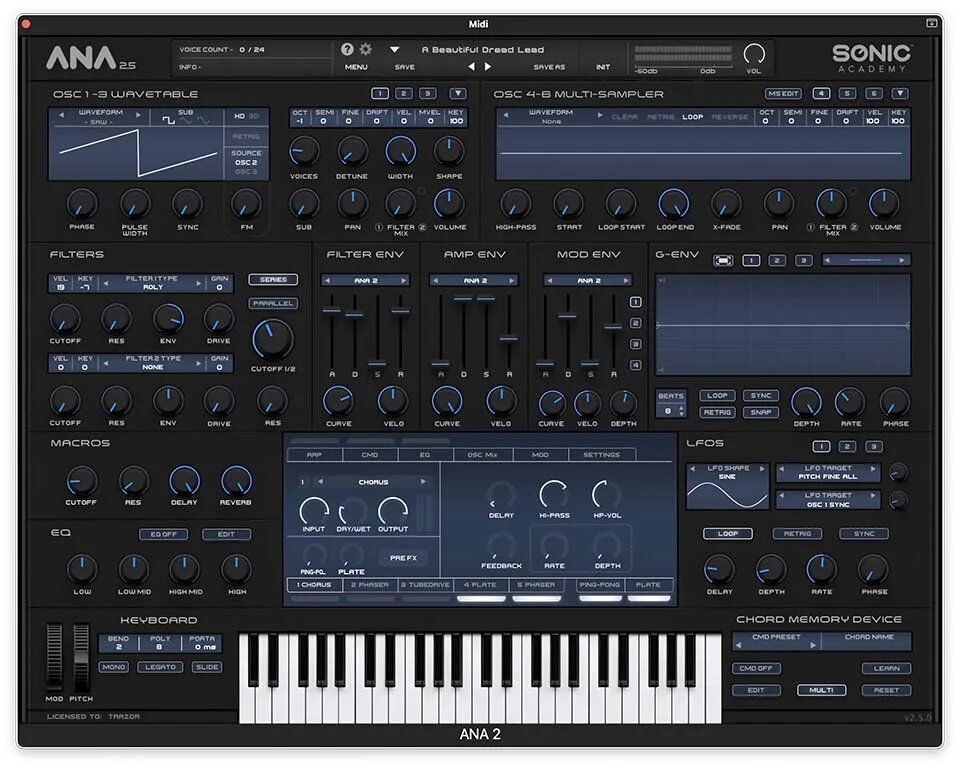Open the help question mark icon
960x768 pixels.
pyautogui.click(x=347, y=50)
